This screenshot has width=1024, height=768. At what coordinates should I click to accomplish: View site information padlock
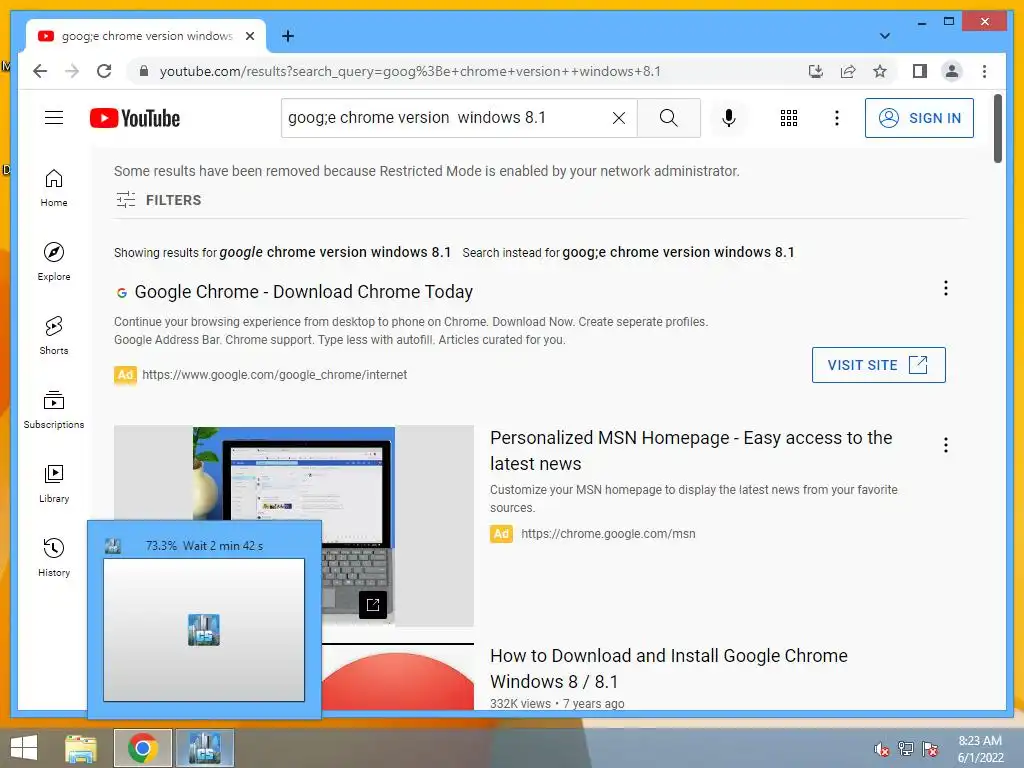pos(144,71)
